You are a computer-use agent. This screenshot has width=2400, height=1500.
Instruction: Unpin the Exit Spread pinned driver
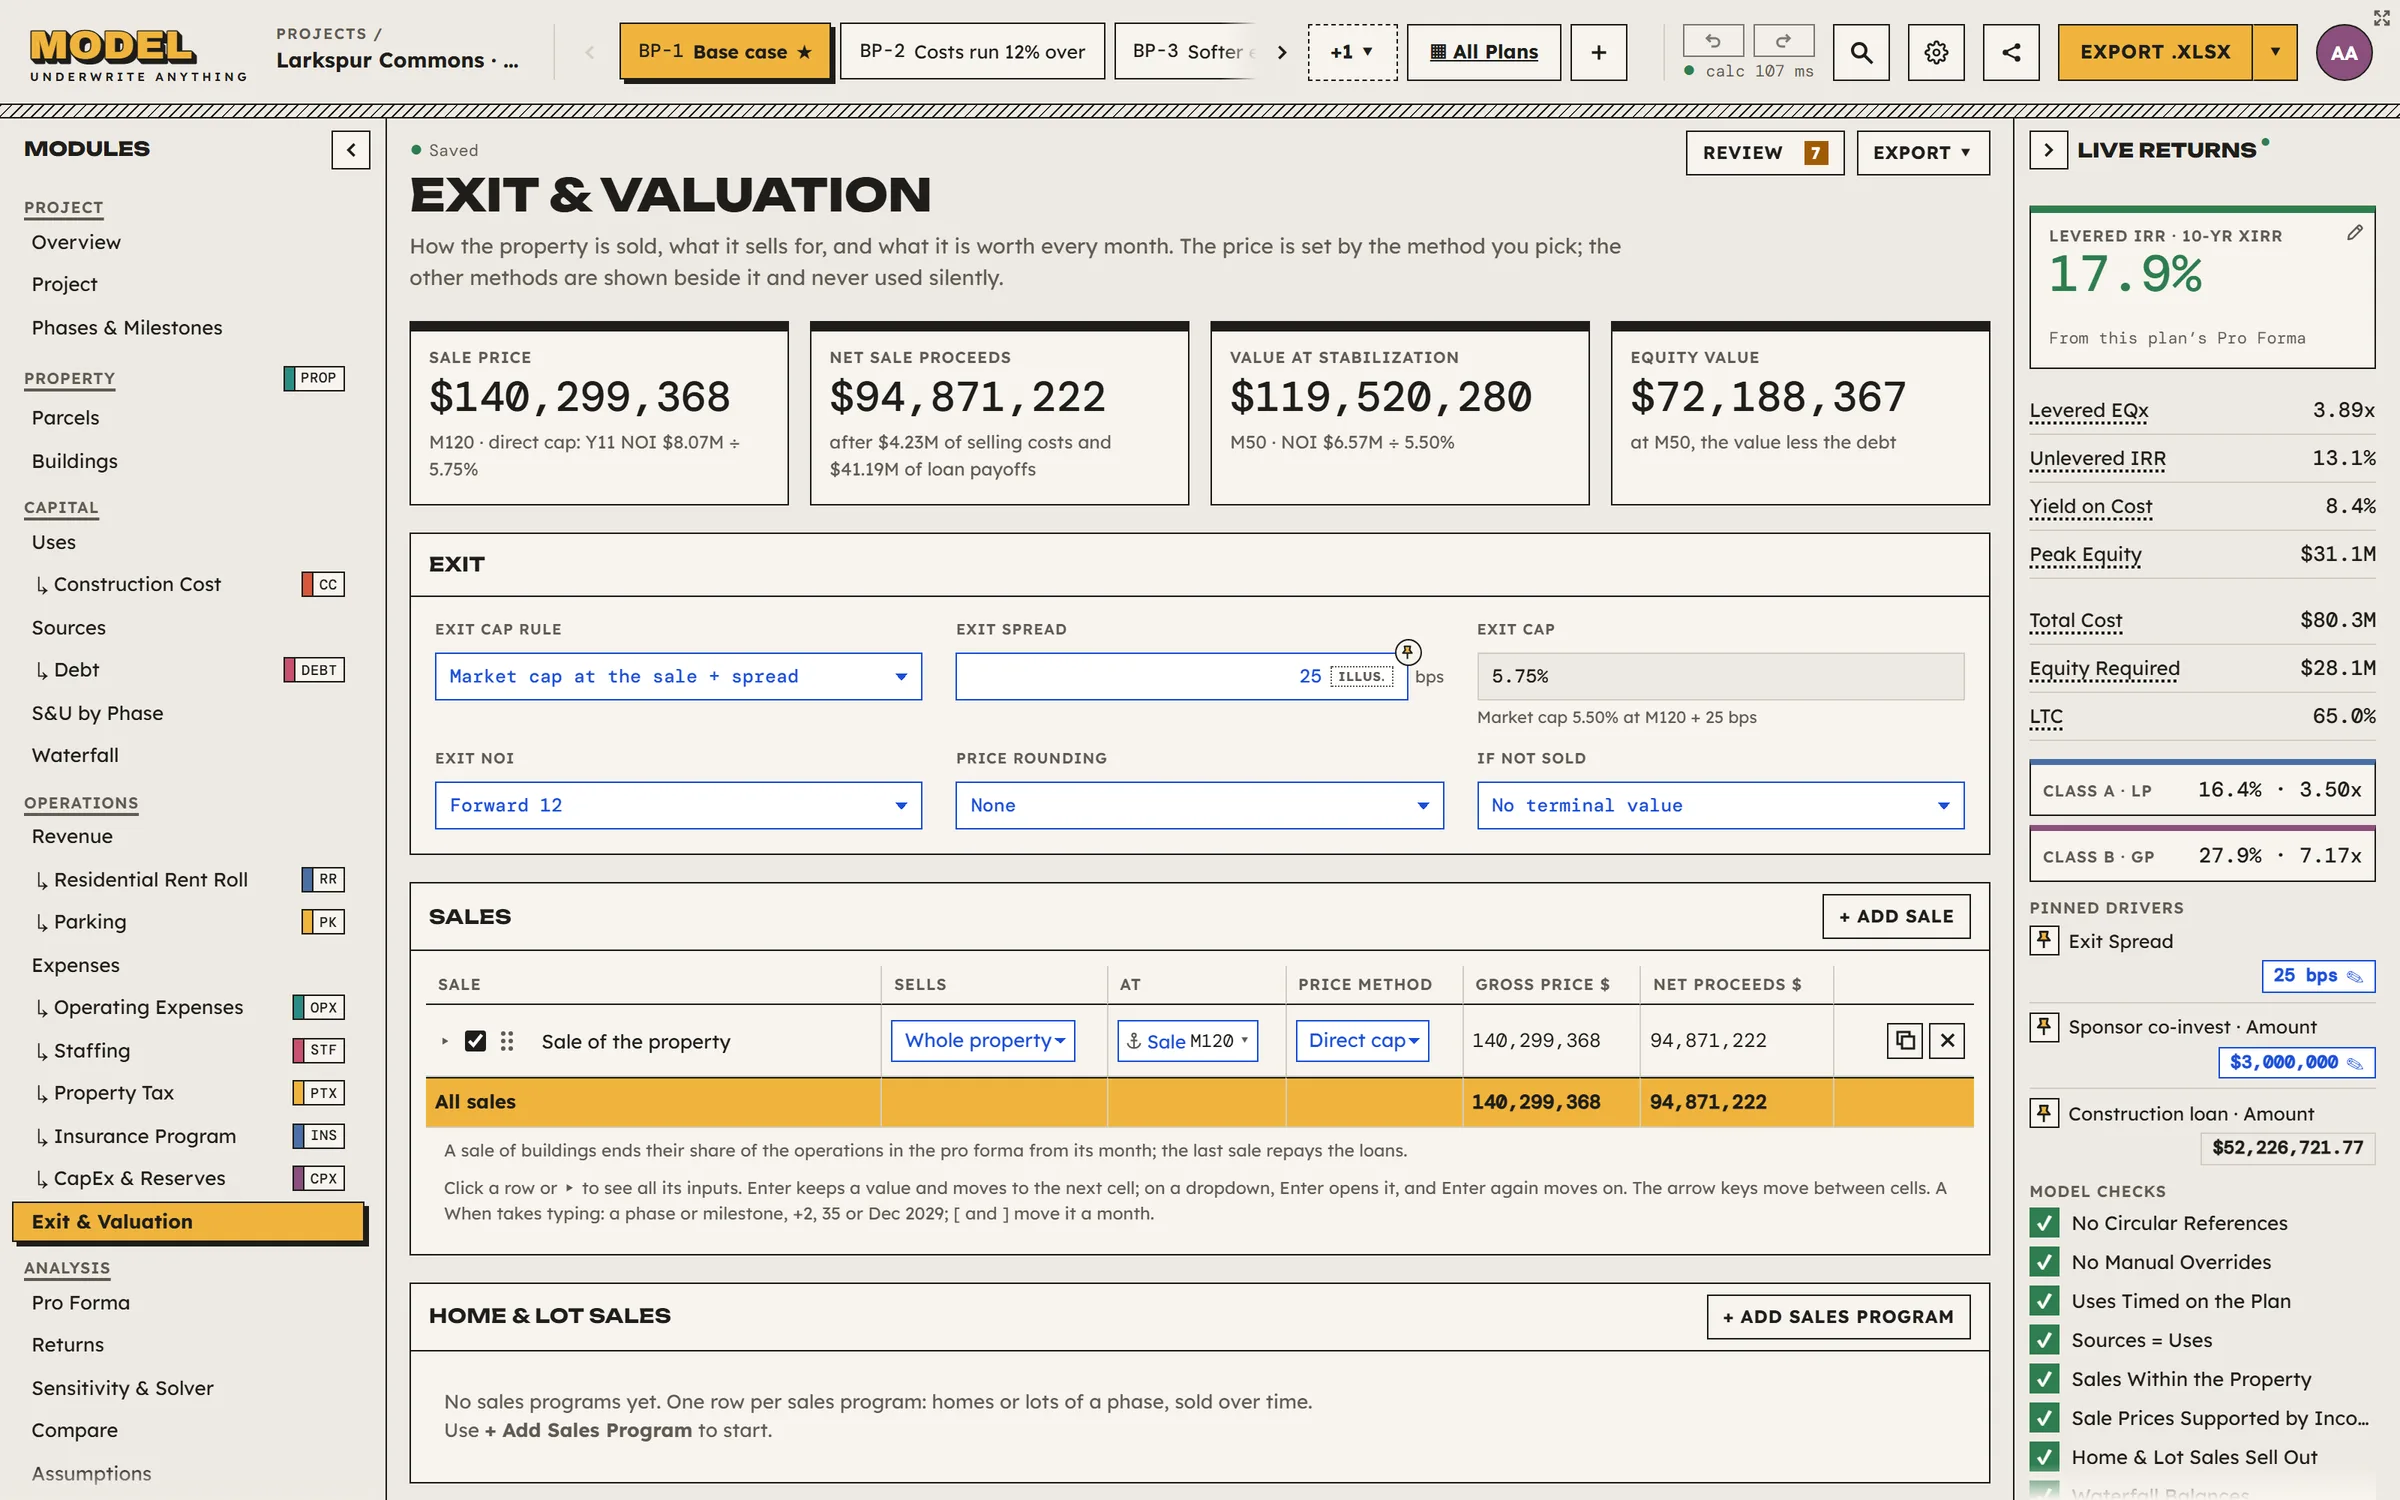(2044, 940)
